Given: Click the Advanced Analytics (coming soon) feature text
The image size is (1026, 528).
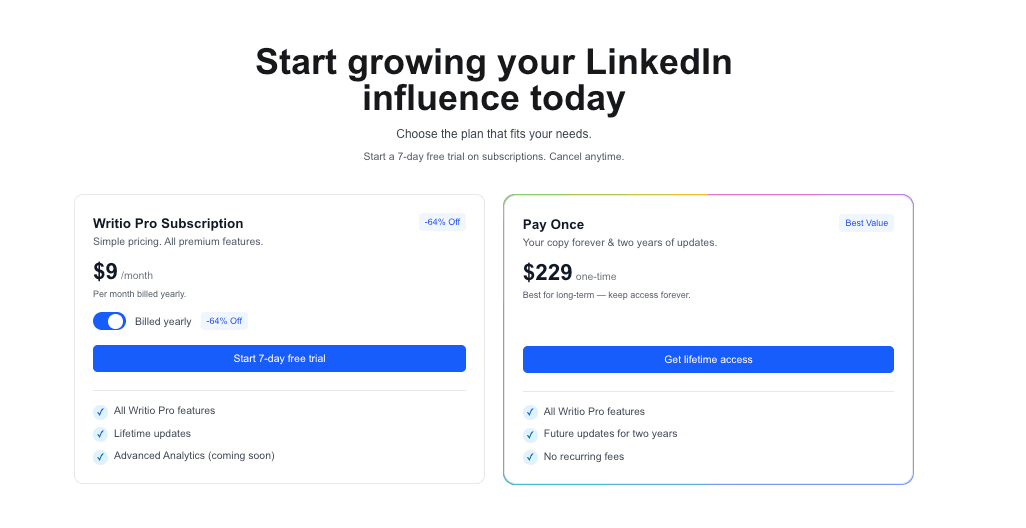Looking at the screenshot, I should tap(194, 456).
